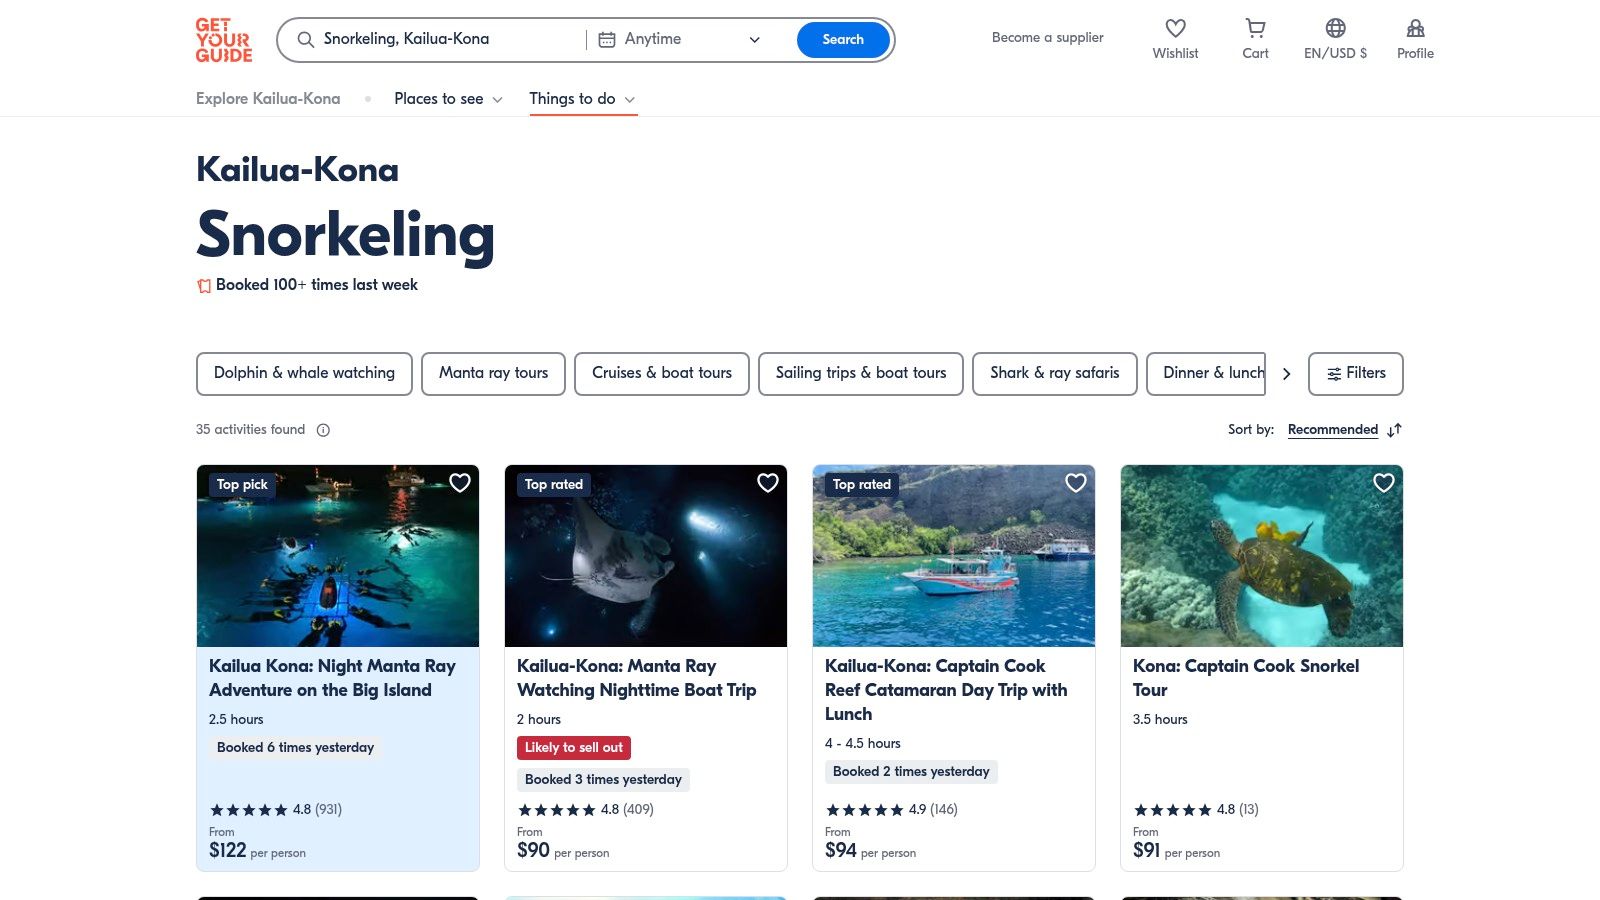Click the GetYourGuide logo
1600x900 pixels.
223,40
